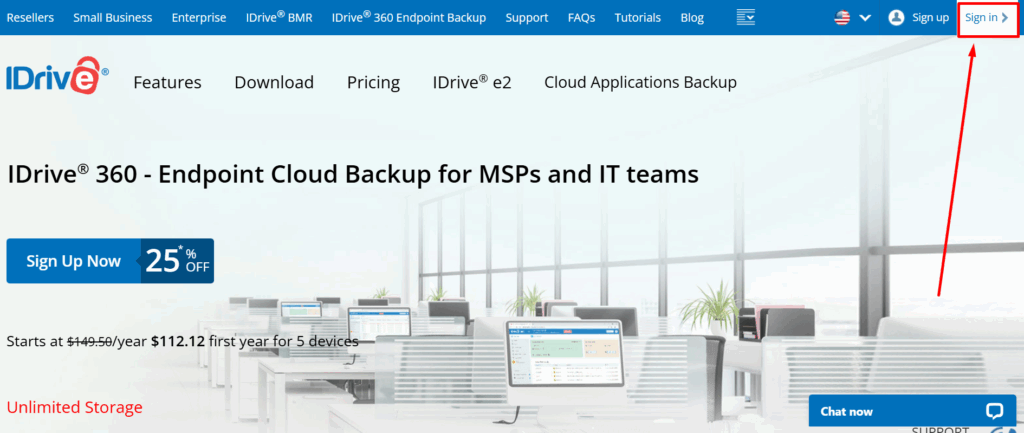Click the 25% OFF badge

178,261
